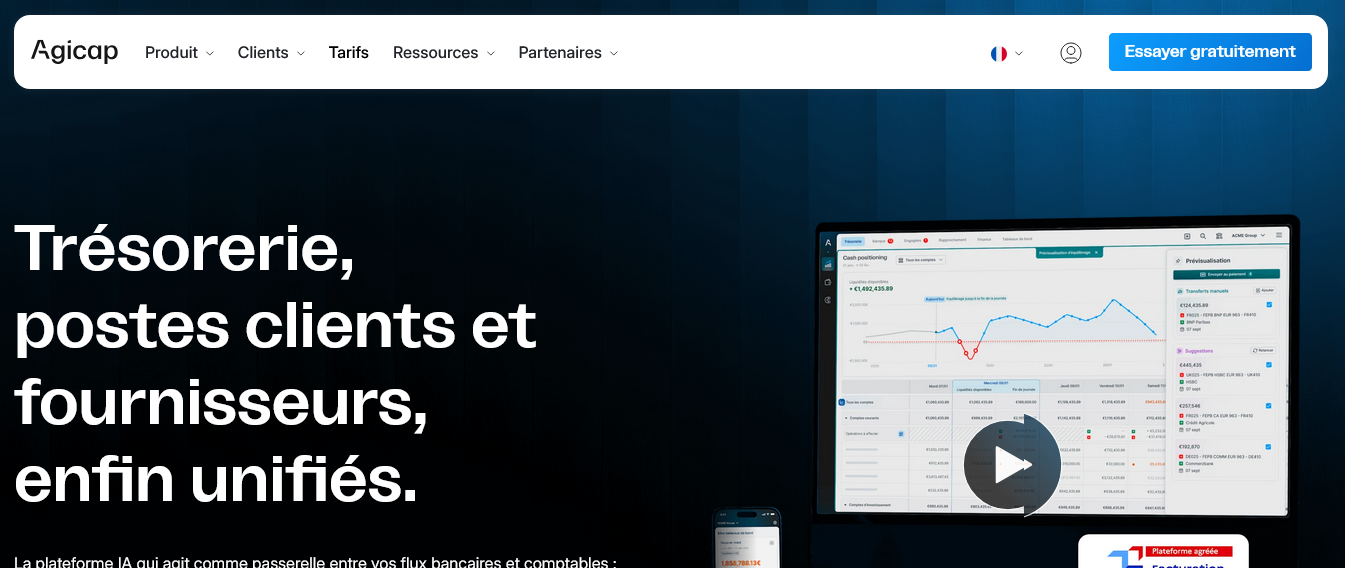Open the Ressources dropdown menu
The height and width of the screenshot is (568, 1345).
click(444, 53)
